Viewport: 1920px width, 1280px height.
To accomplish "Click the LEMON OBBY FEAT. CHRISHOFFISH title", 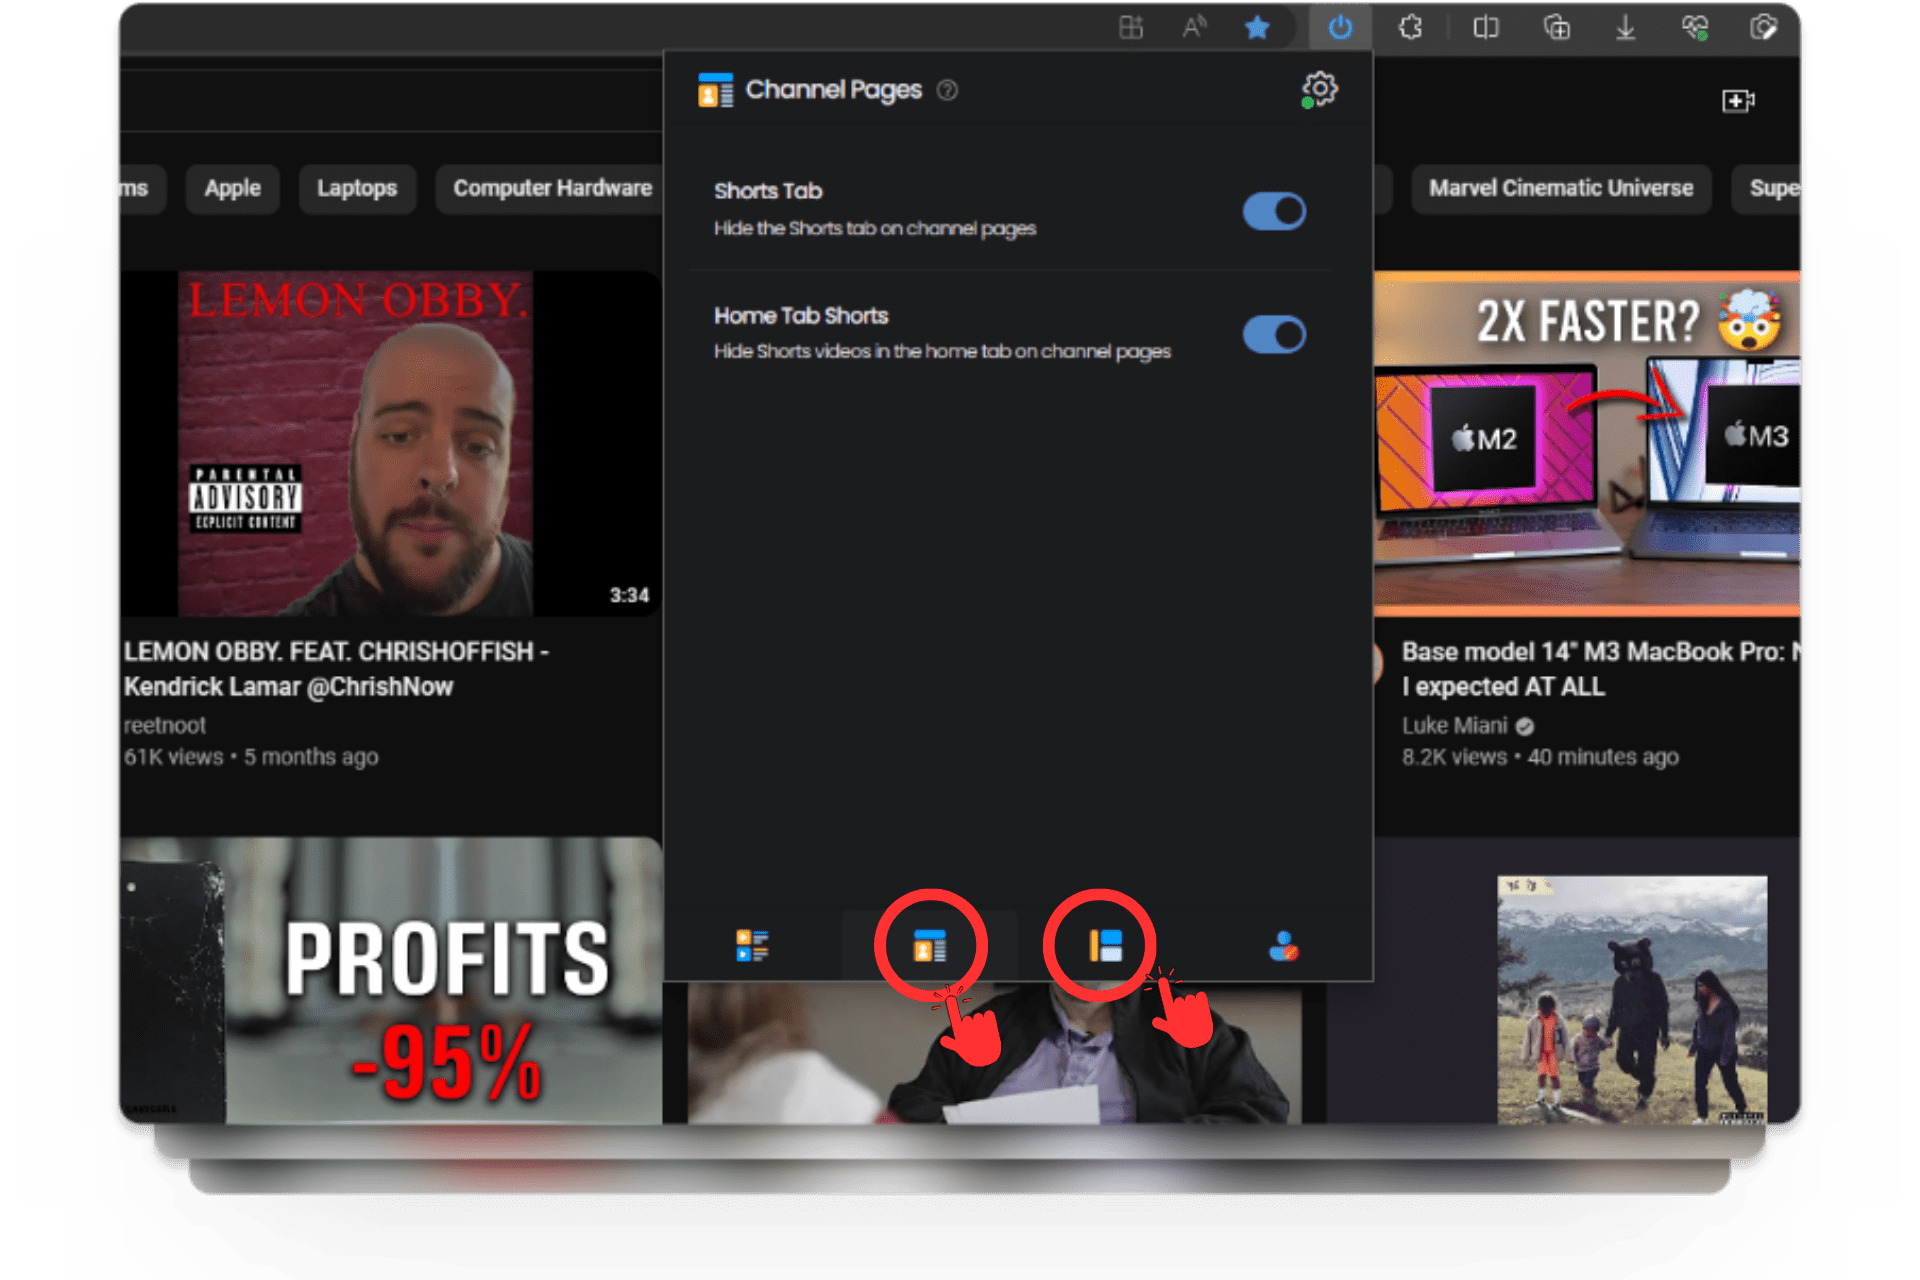I will click(x=336, y=669).
